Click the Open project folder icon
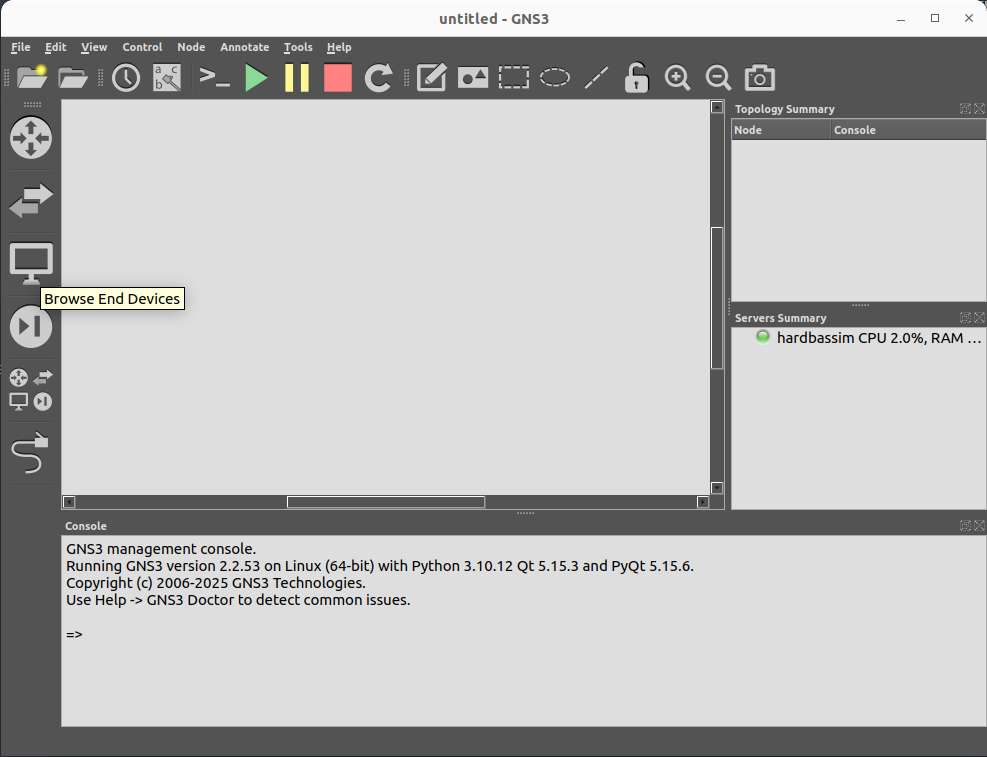 (x=73, y=78)
